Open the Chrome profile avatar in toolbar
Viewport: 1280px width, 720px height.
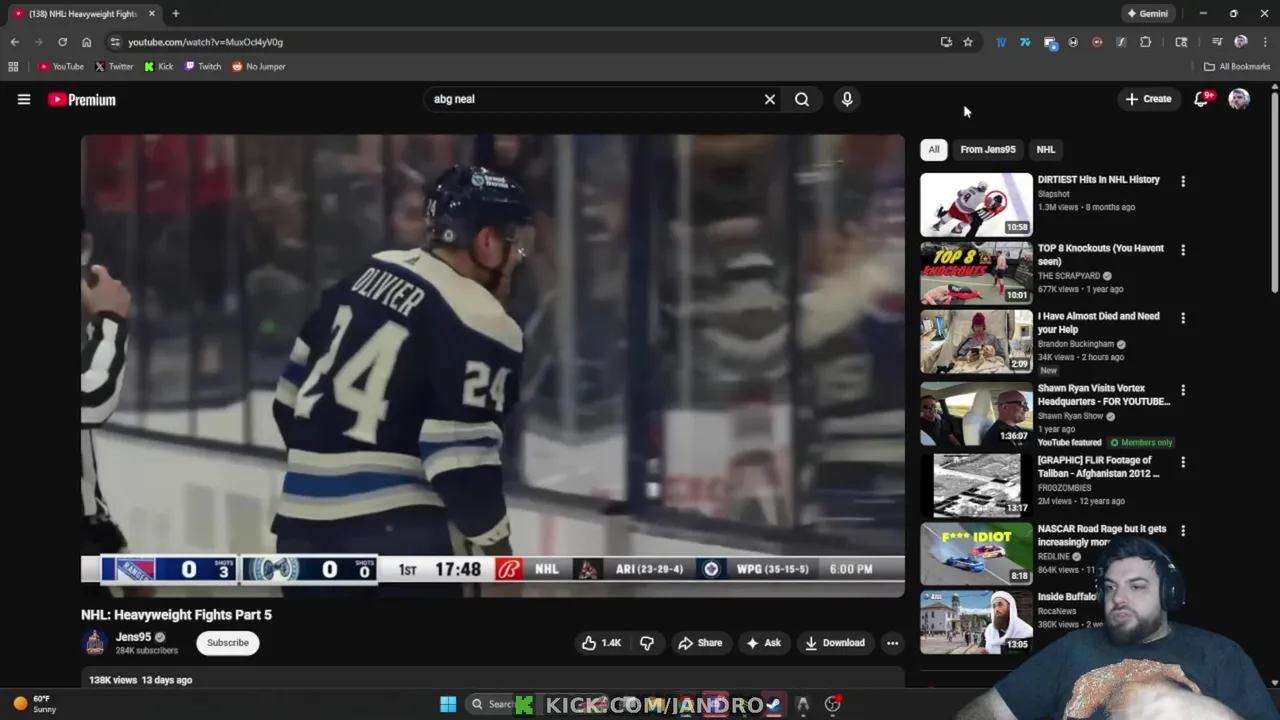tap(1241, 42)
